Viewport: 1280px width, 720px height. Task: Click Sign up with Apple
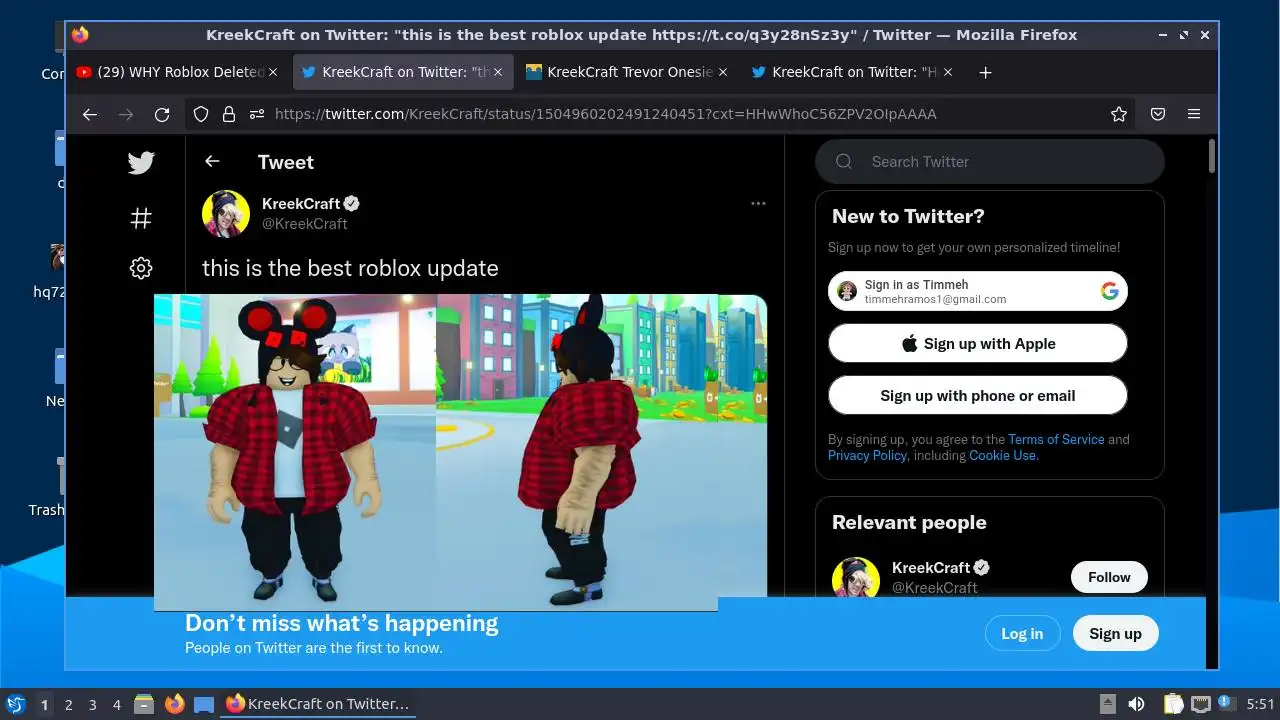(x=978, y=343)
